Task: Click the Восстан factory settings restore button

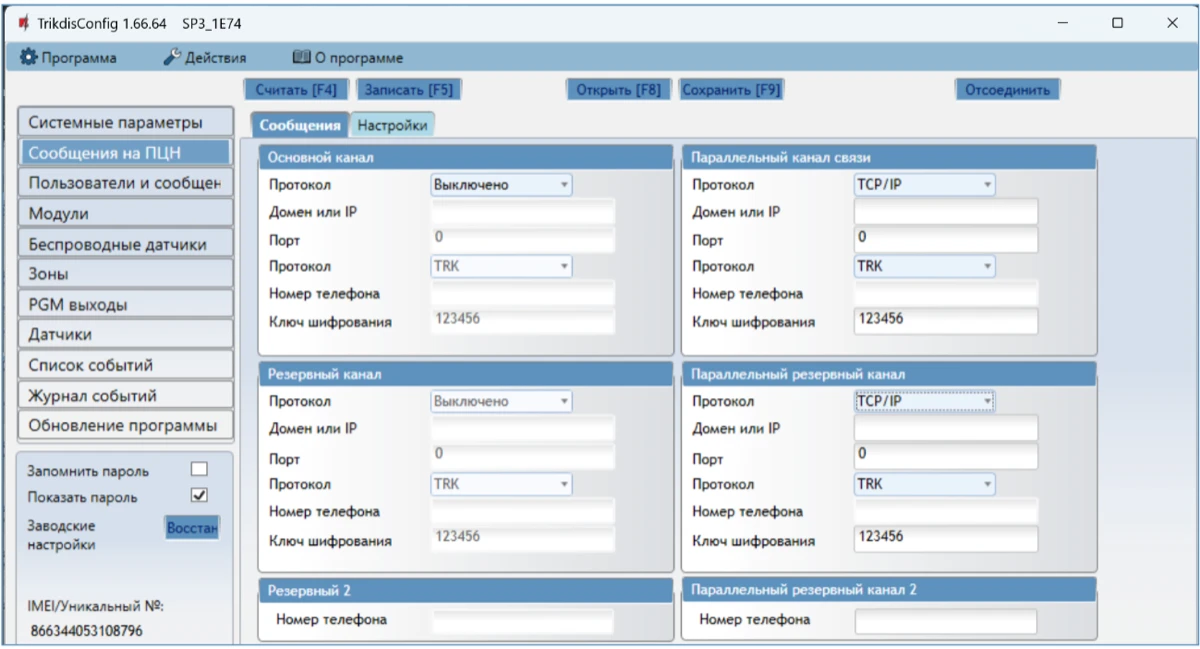Action: 192,527
